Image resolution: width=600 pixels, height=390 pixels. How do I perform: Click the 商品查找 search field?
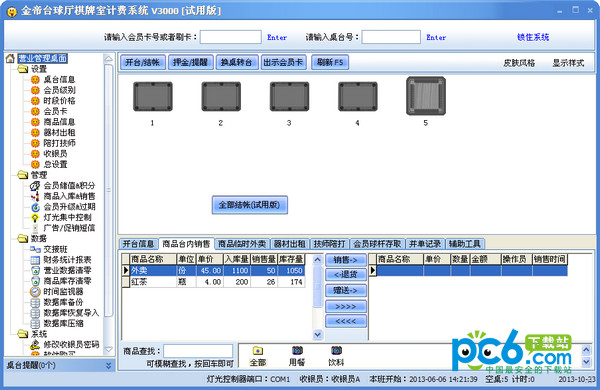[x=198, y=351]
